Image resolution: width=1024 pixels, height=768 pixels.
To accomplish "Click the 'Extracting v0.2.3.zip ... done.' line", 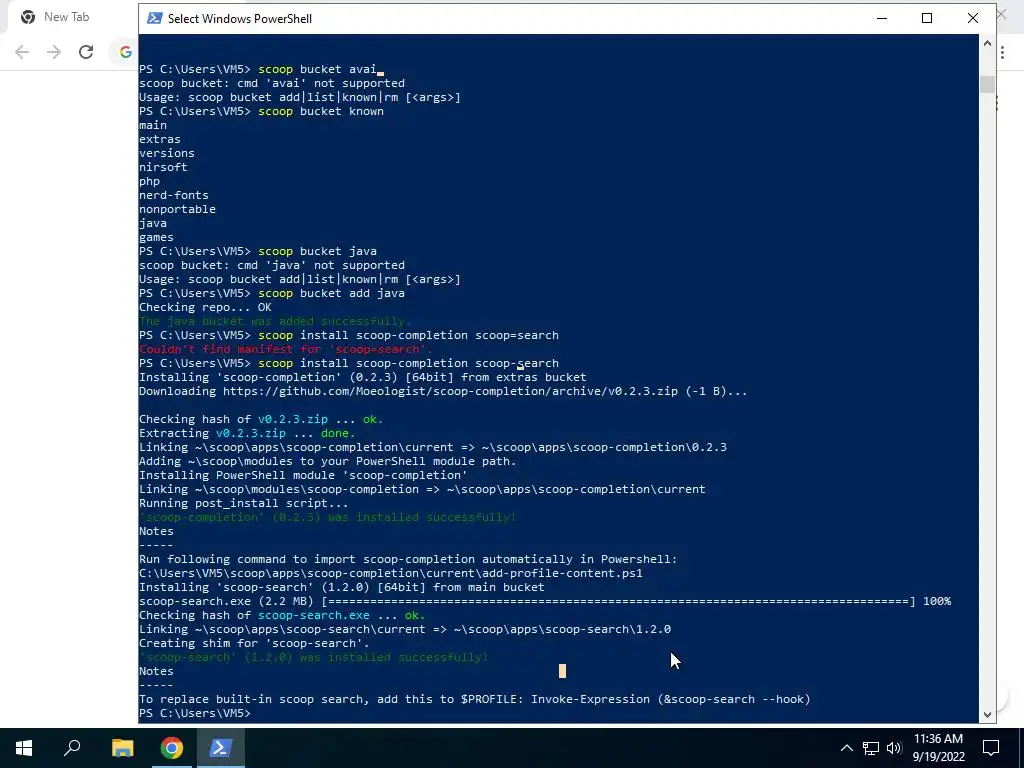I will pos(247,433).
